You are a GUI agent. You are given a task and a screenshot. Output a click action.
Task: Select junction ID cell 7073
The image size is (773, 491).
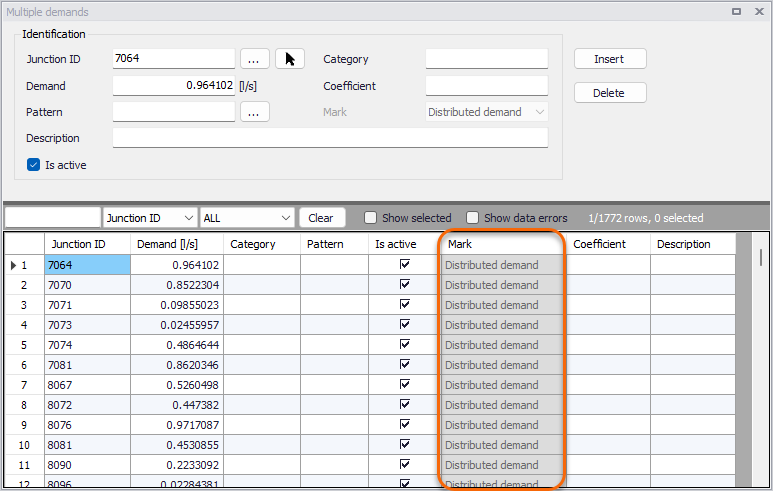[87, 325]
